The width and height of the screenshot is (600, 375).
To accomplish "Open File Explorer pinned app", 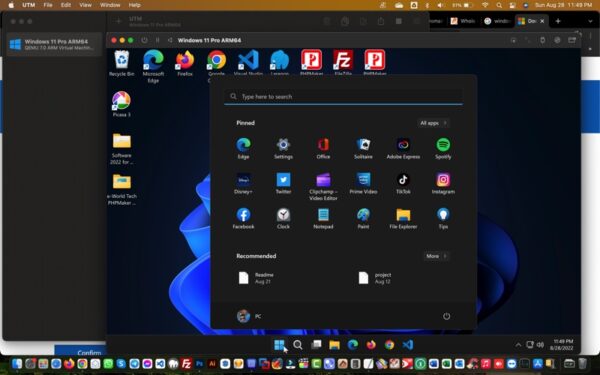I will (x=403, y=218).
